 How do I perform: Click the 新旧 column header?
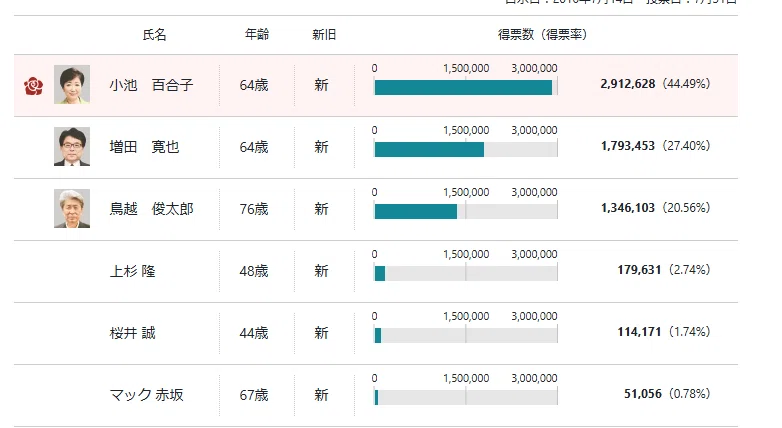coord(324,34)
